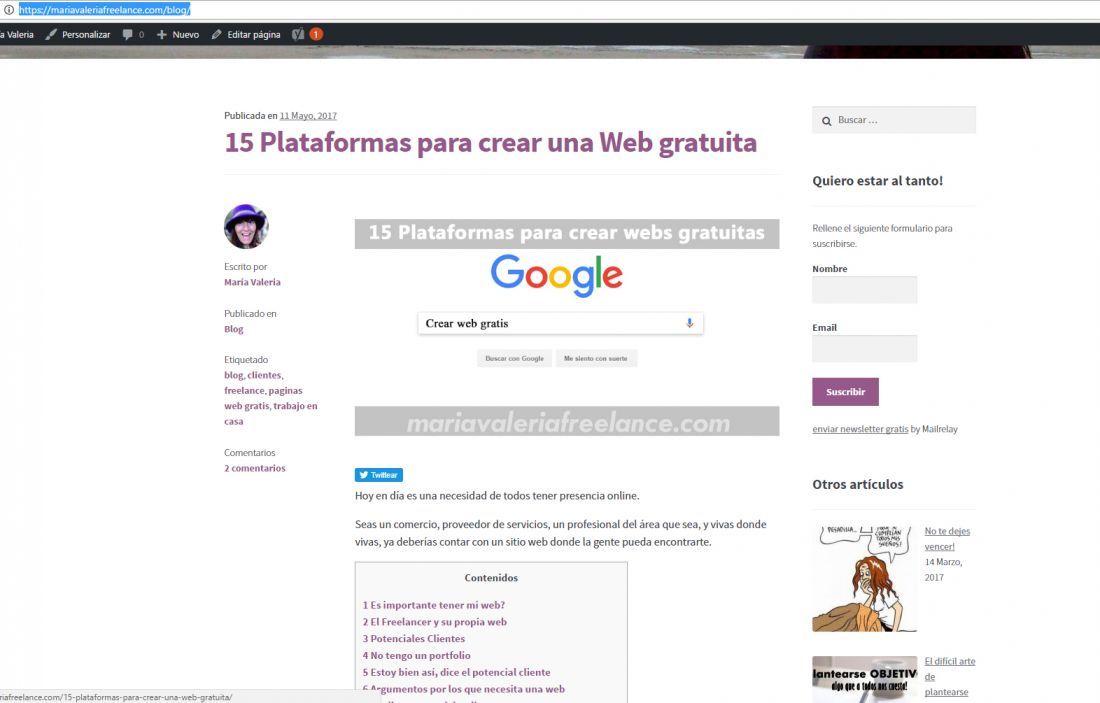This screenshot has width=1100, height=703.
Task: Open the tag link paginas web gratis
Action: [x=263, y=399]
